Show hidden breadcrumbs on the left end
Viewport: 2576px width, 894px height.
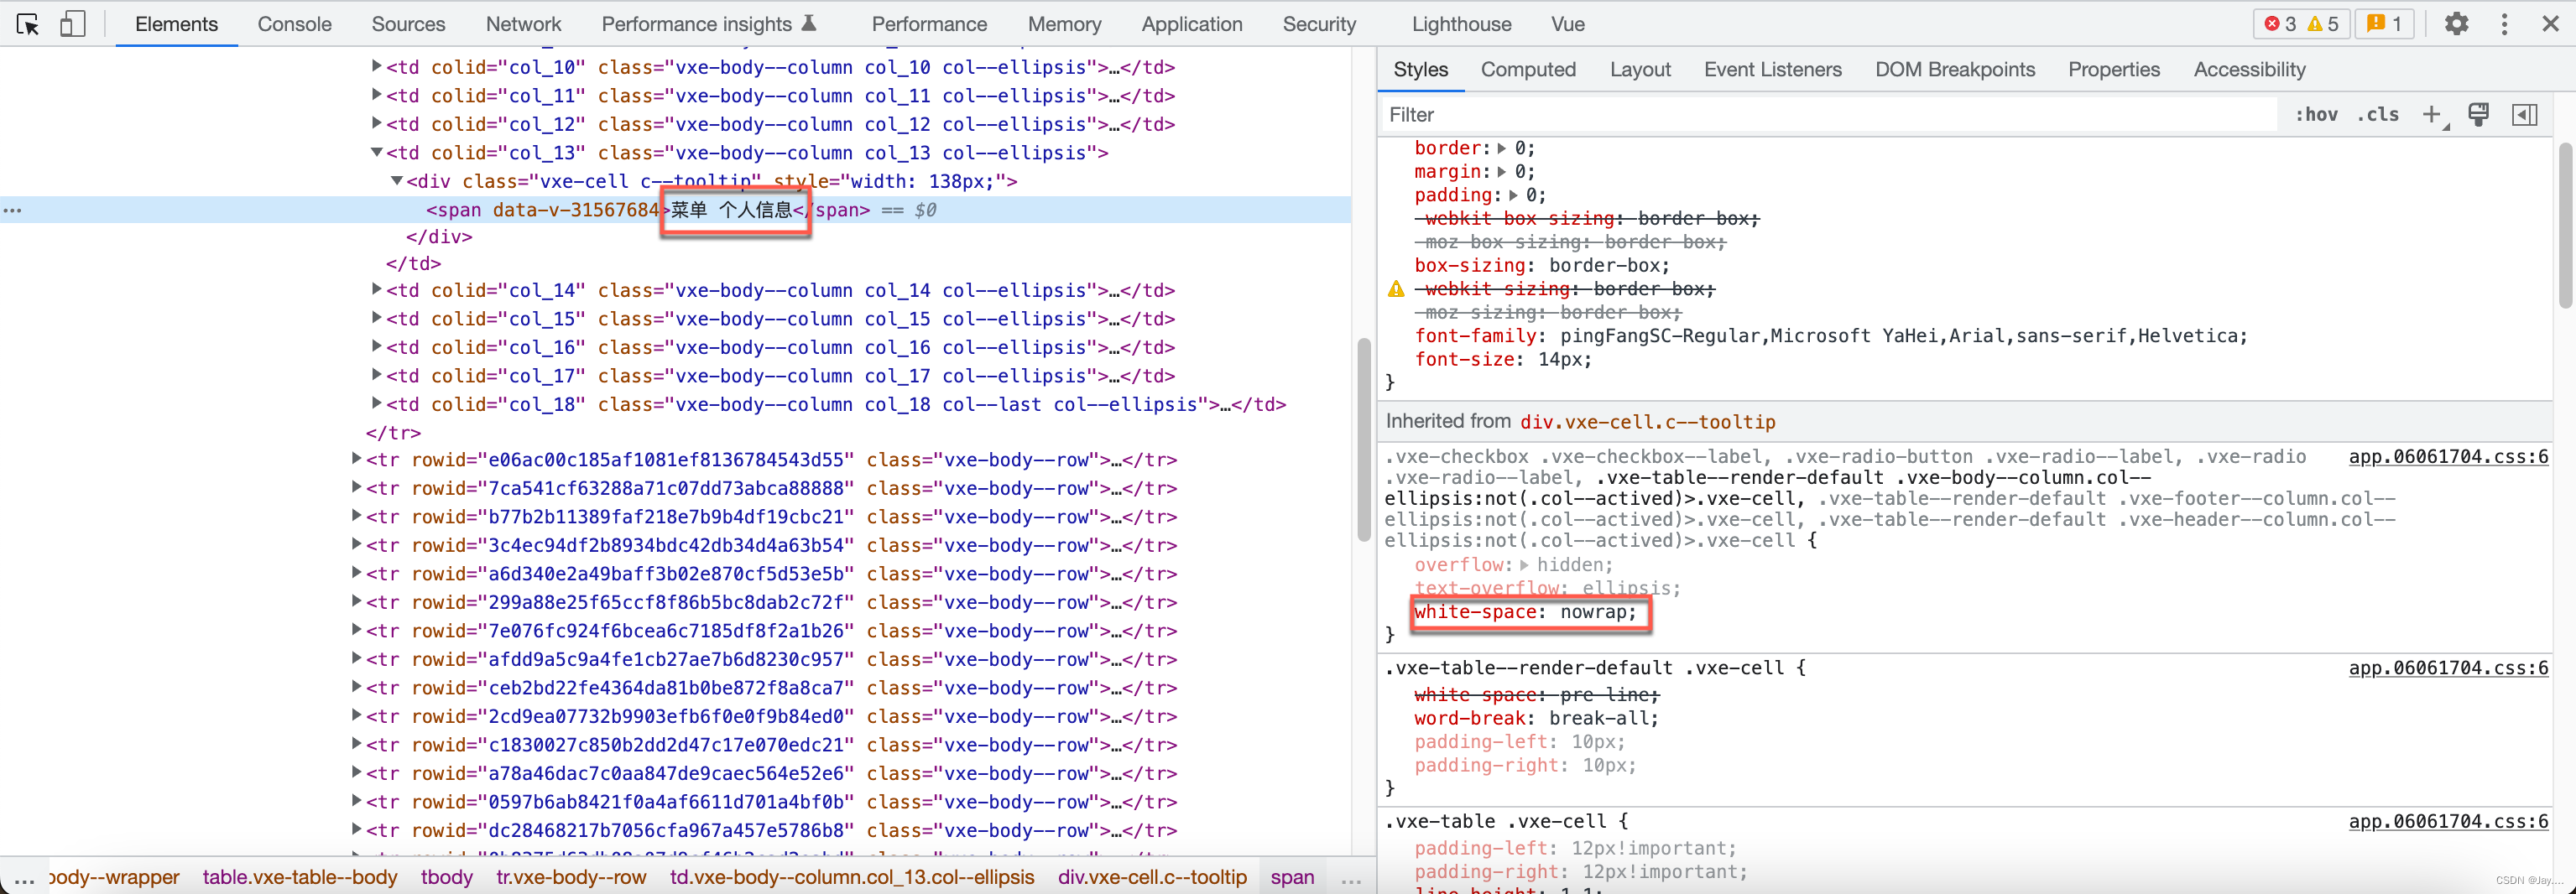click(24, 878)
